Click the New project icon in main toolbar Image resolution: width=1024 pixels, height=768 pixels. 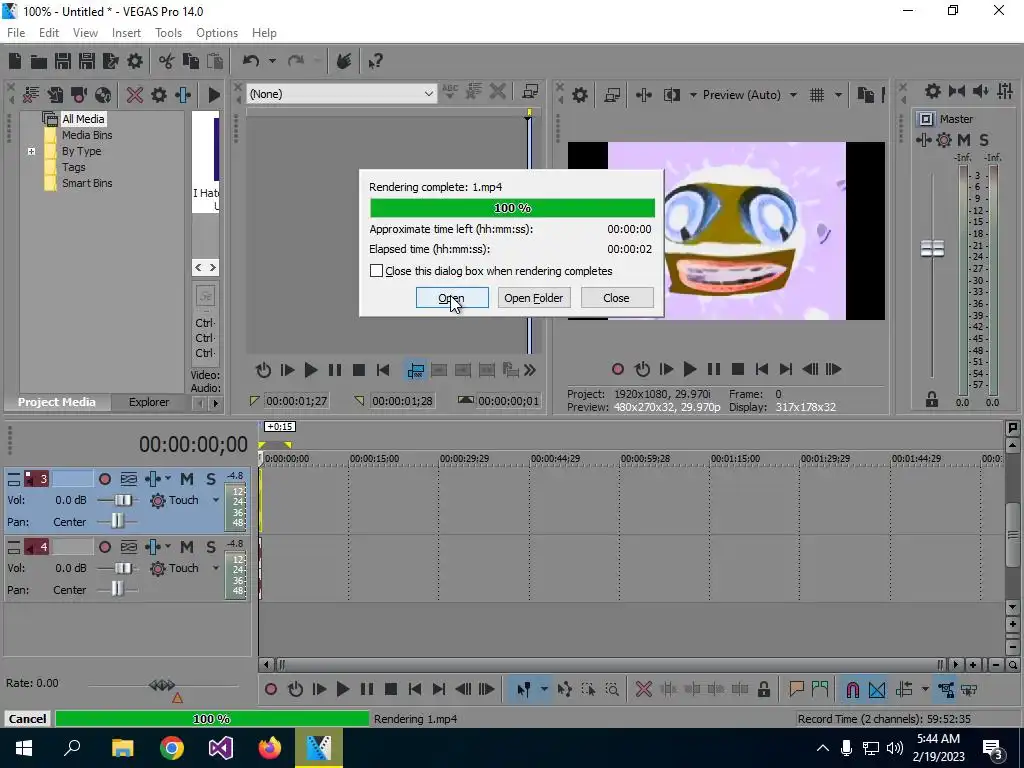(15, 61)
